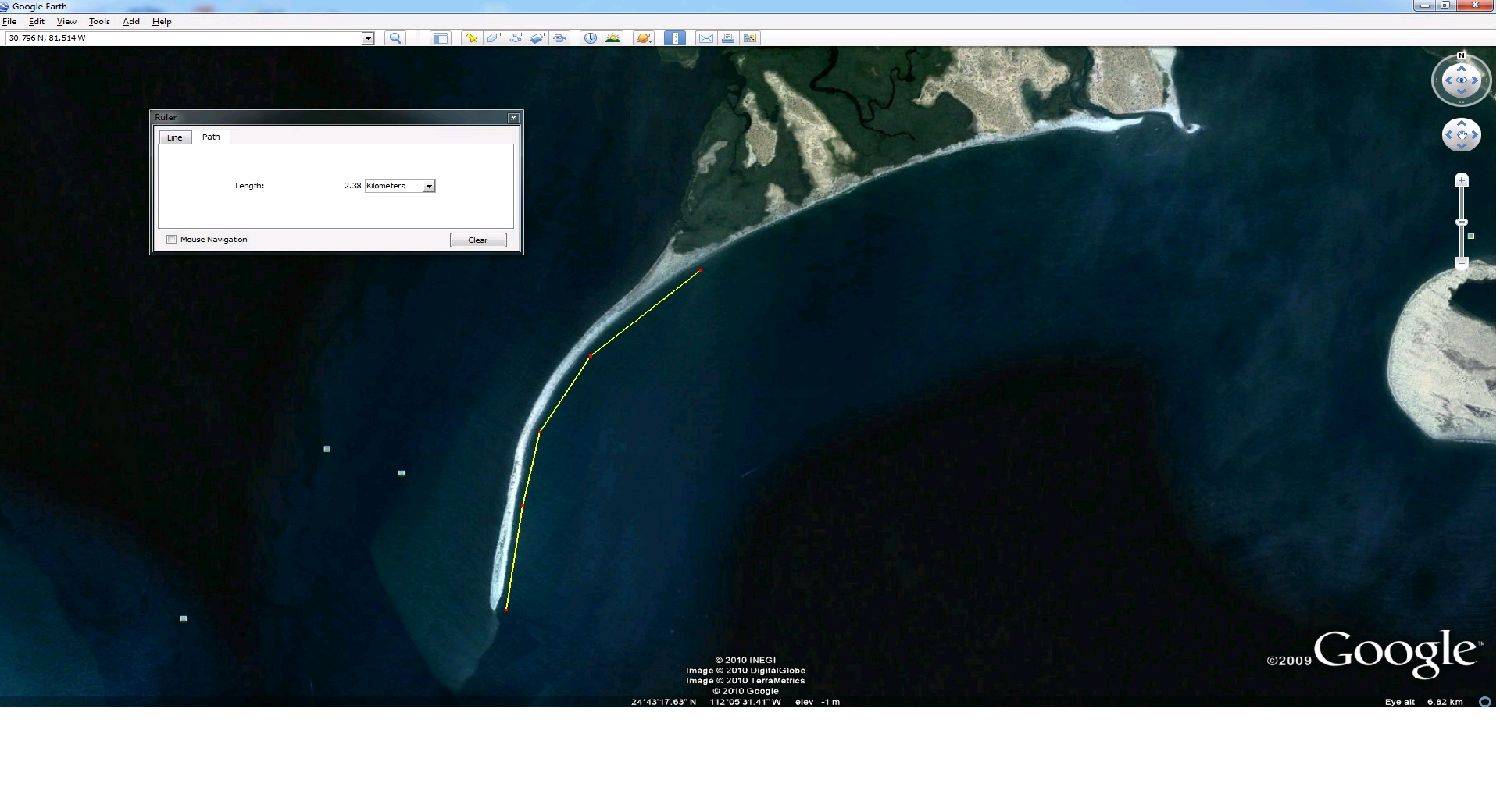1500x812 pixels.
Task: Click the N north compass marker
Action: (x=1461, y=56)
